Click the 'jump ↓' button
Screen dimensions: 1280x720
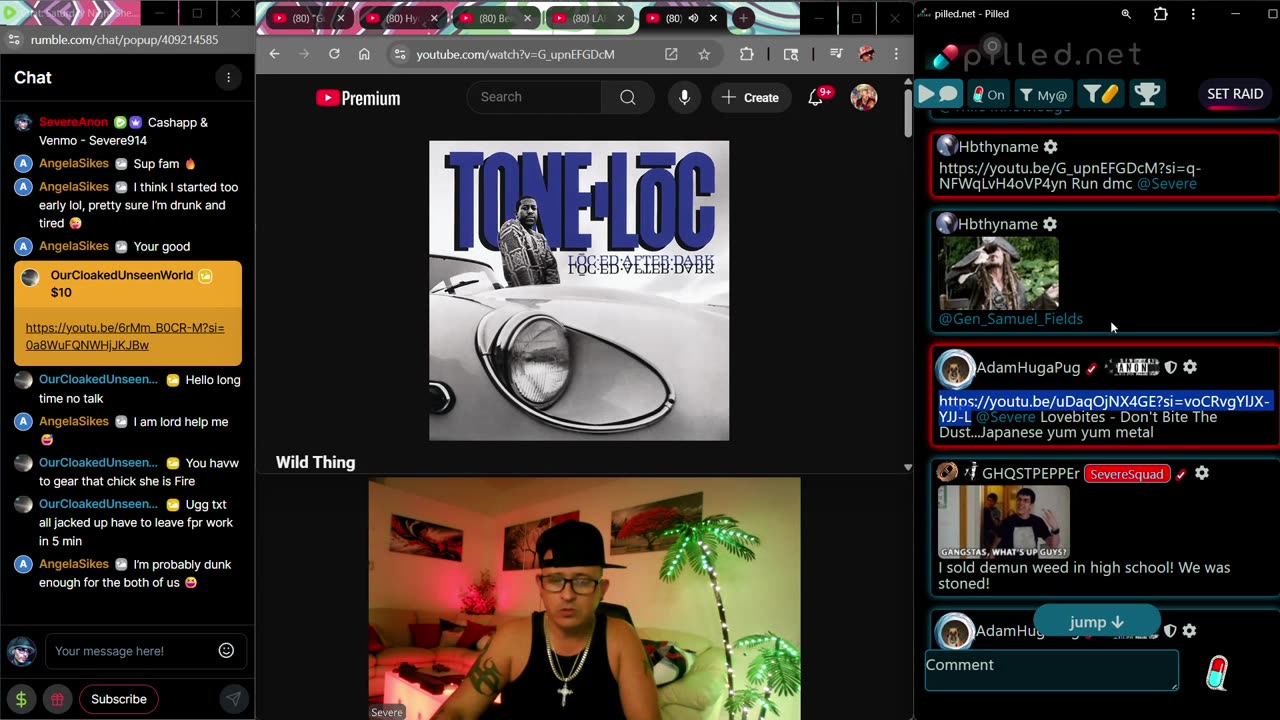(x=1096, y=622)
